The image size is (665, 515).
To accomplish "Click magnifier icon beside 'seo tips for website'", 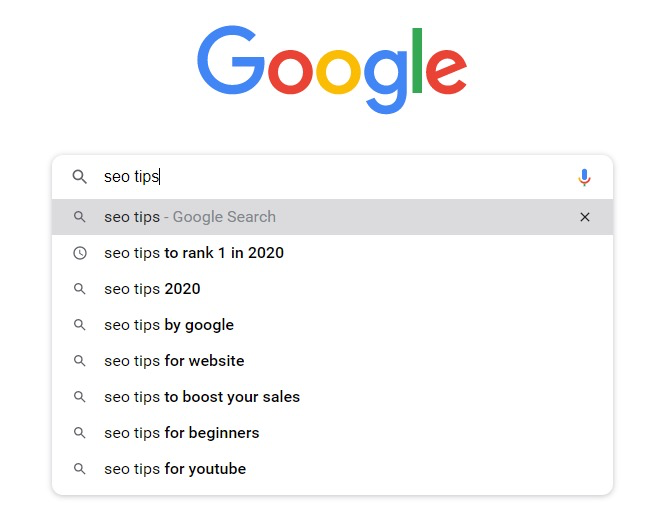I will click(x=79, y=361).
